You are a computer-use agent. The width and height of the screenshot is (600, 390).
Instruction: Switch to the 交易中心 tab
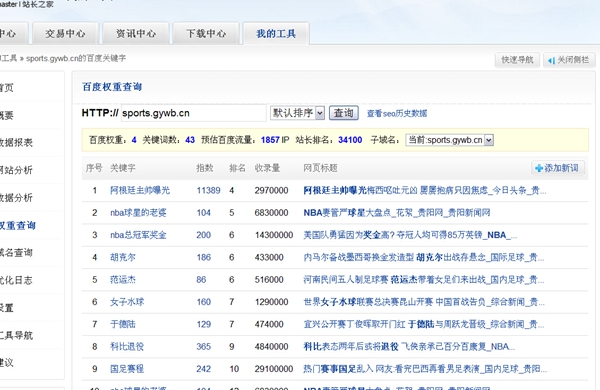(65, 34)
